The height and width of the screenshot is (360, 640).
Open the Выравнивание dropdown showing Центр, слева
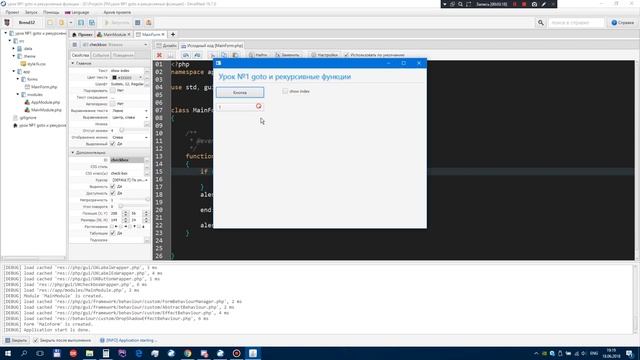point(129,117)
